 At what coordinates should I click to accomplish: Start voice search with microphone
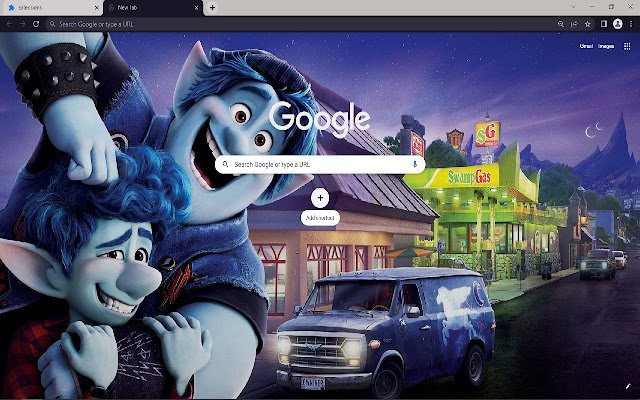(x=415, y=164)
